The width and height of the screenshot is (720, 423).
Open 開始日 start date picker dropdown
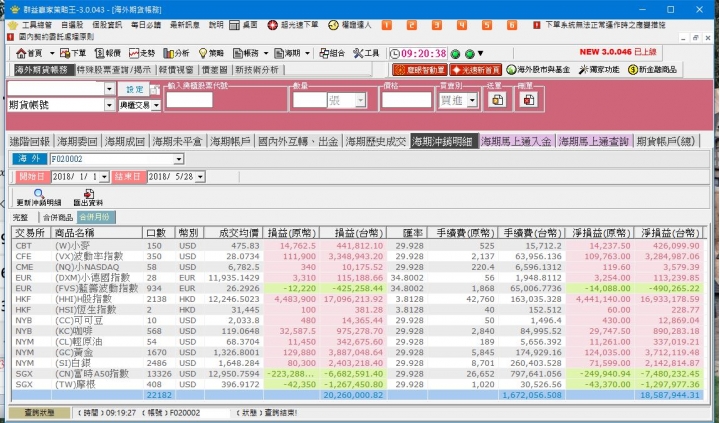coord(104,176)
